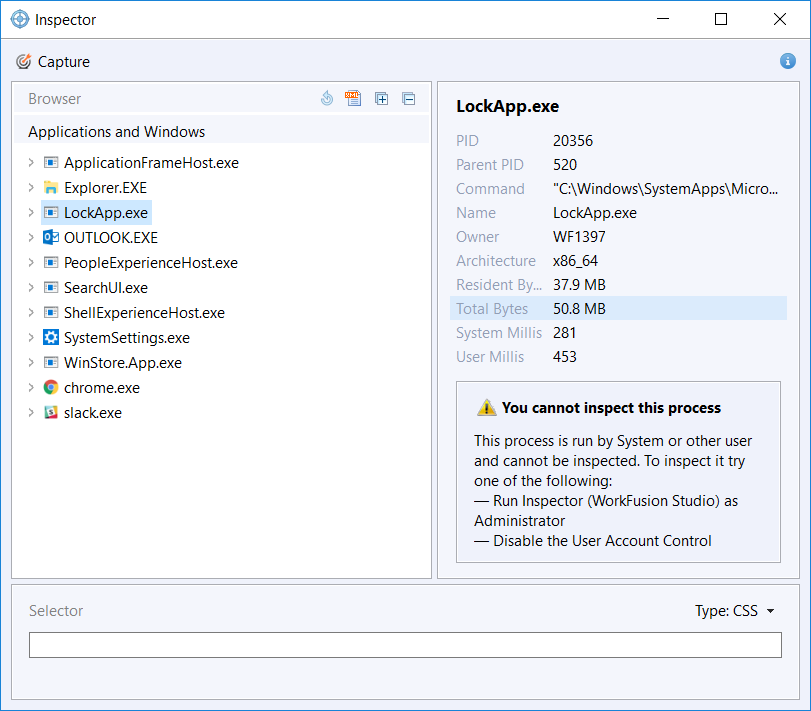This screenshot has height=711, width=811.
Task: Click the Architecture value x86_64
Action: (575, 261)
